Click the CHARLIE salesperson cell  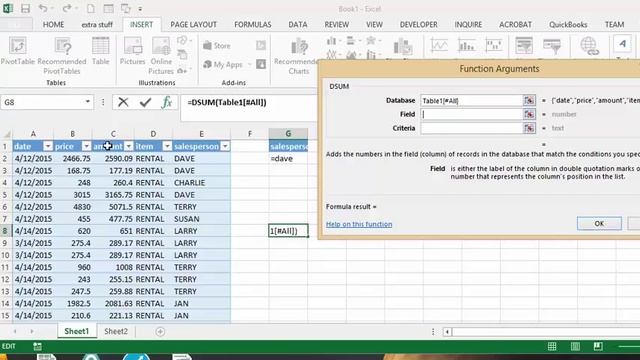pos(201,182)
